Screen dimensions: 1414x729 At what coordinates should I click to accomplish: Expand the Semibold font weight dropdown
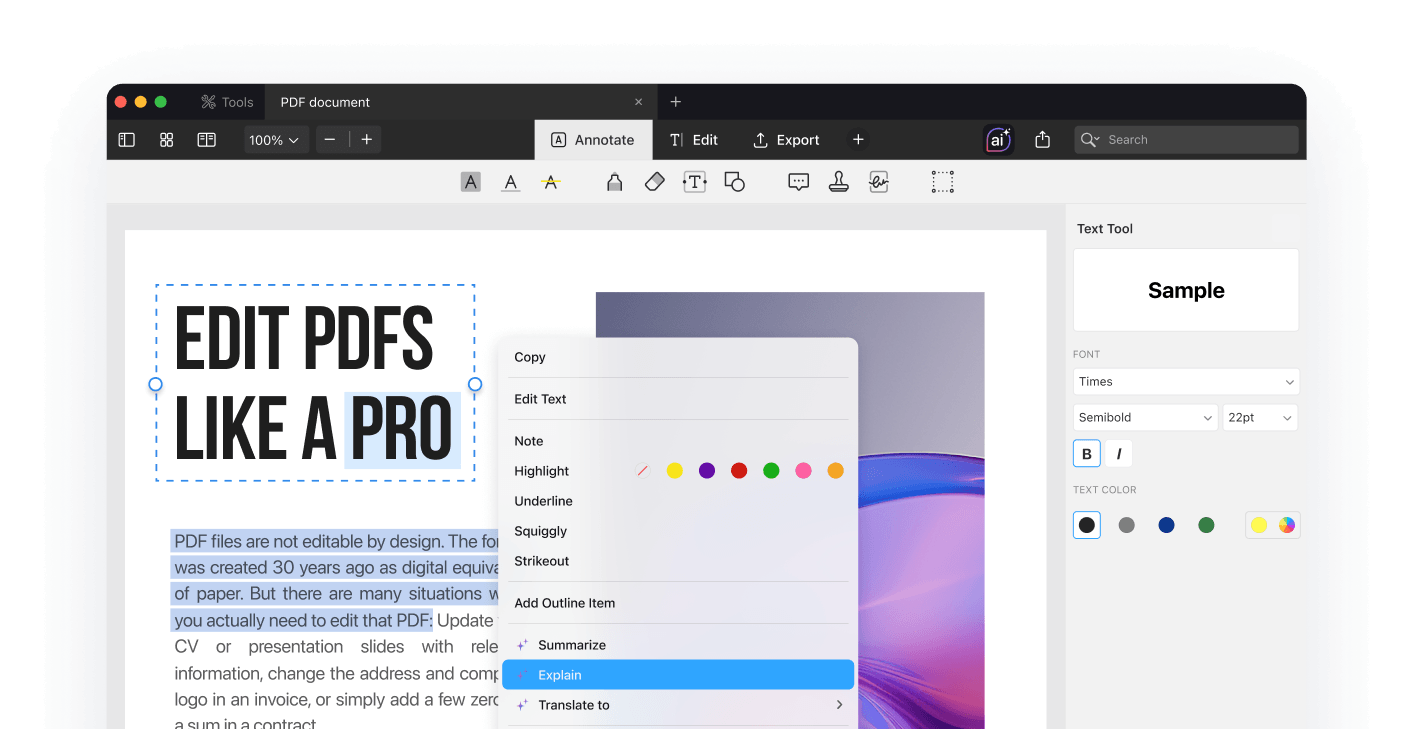[x=1144, y=418]
